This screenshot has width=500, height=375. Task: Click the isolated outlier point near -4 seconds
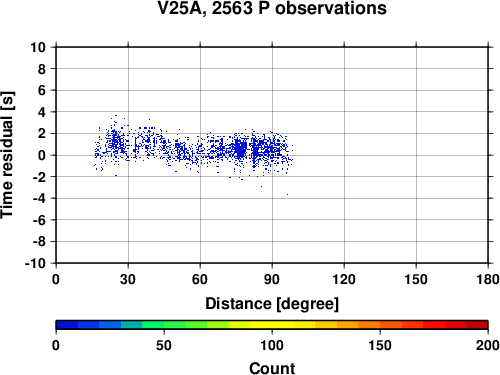coord(287,194)
